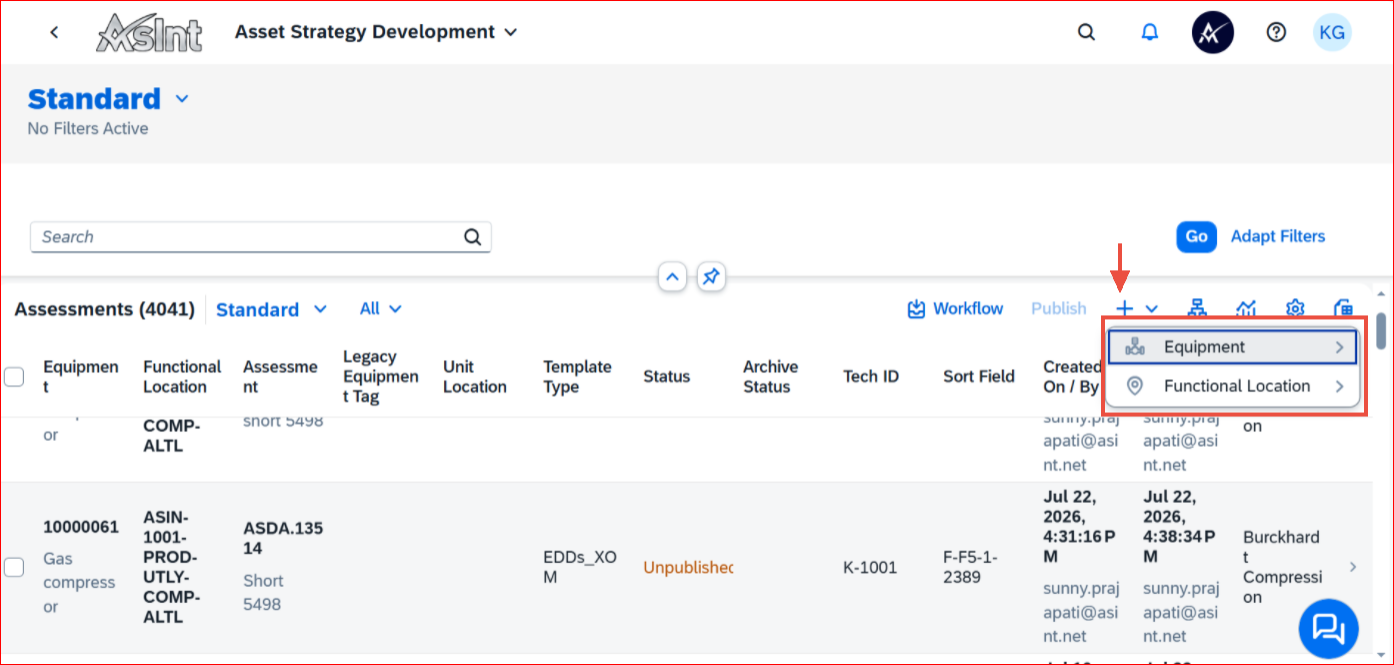This screenshot has height=665, width=1394.
Task: Open help question mark icon
Action: (1276, 32)
